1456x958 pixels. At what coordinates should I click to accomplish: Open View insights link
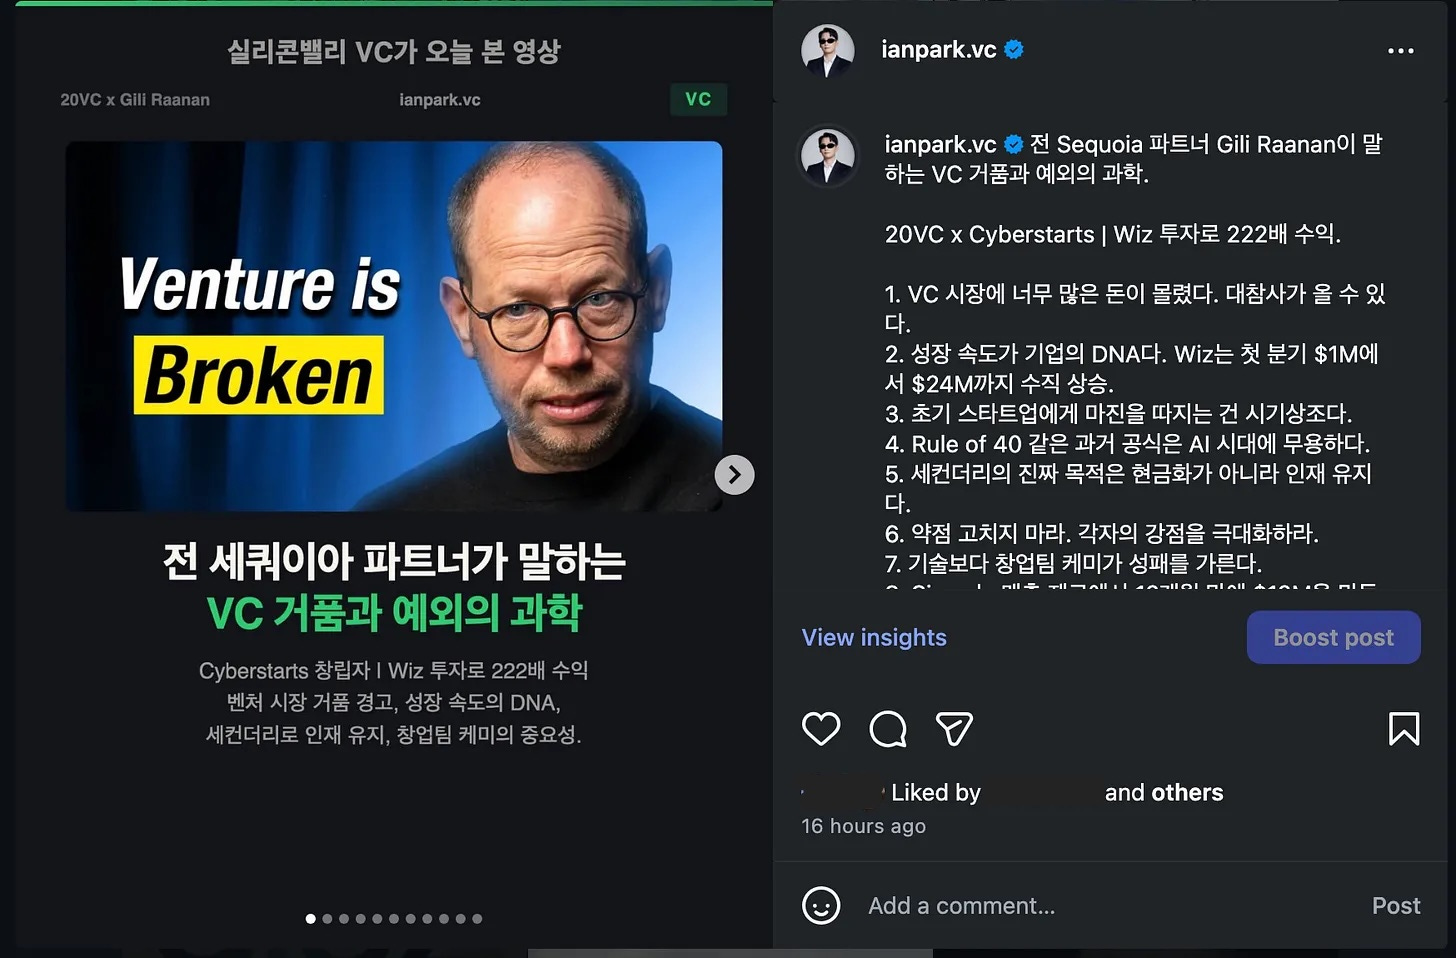[874, 637]
